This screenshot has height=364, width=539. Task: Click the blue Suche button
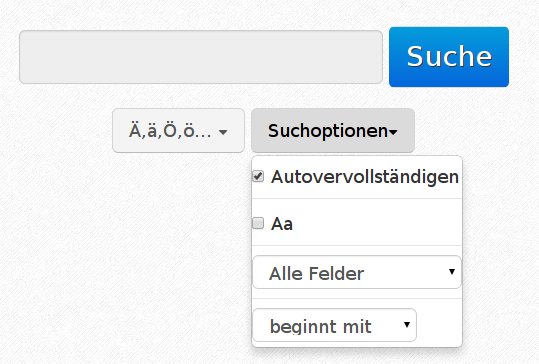(449, 57)
